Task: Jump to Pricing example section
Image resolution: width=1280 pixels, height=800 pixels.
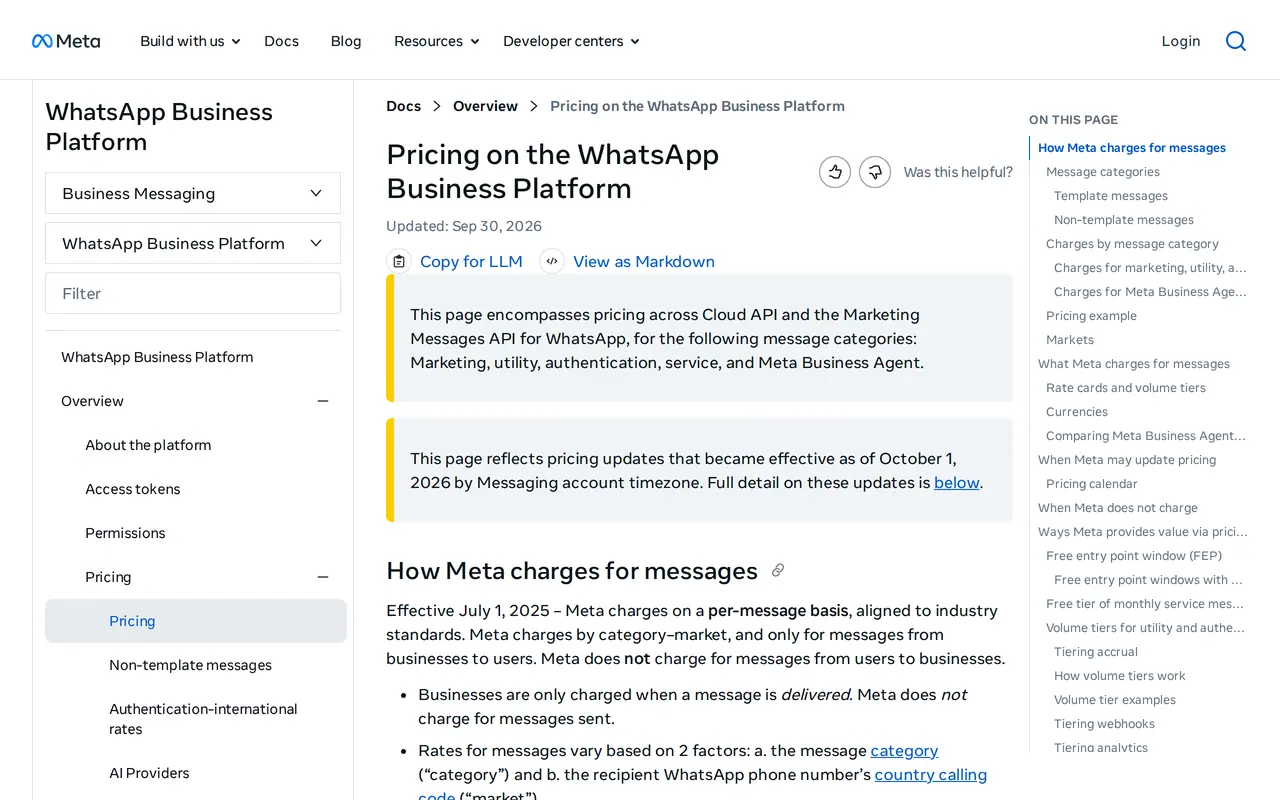Action: click(1091, 316)
